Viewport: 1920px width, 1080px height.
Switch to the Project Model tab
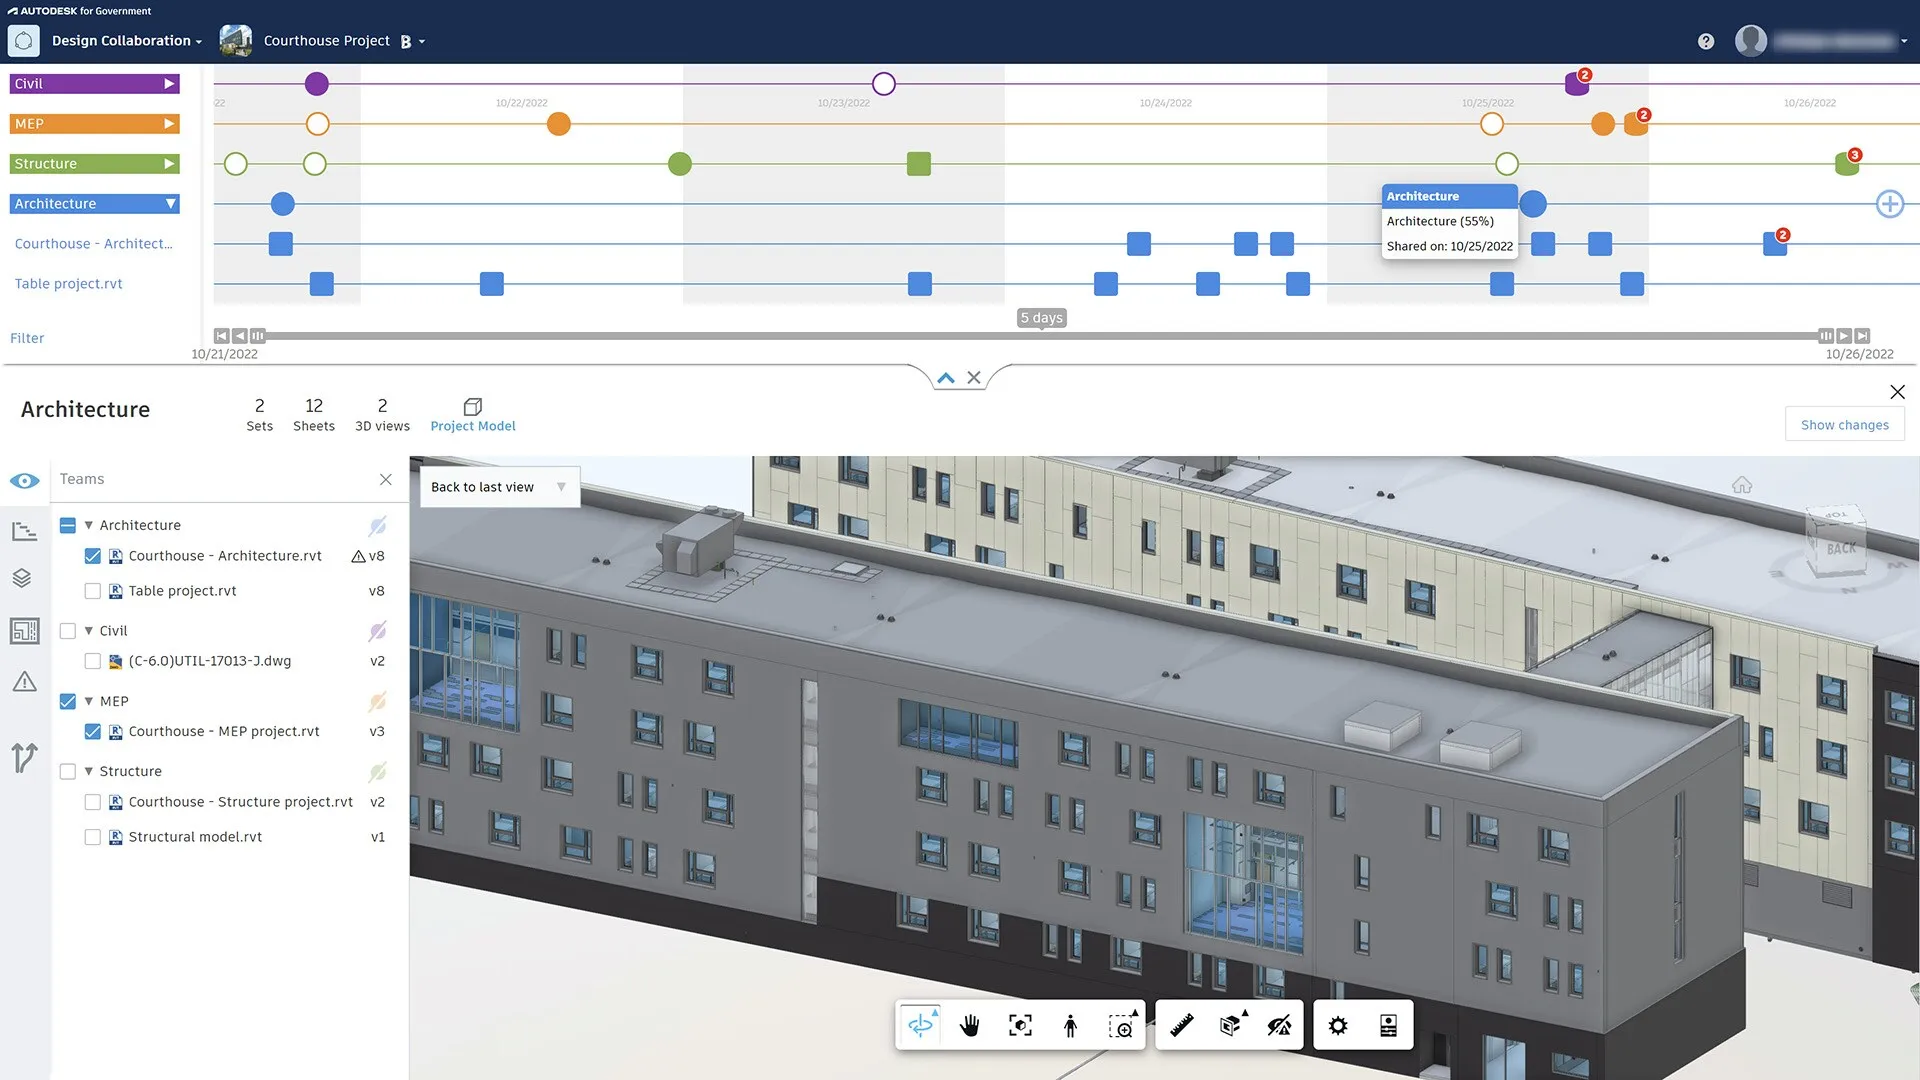(x=473, y=415)
